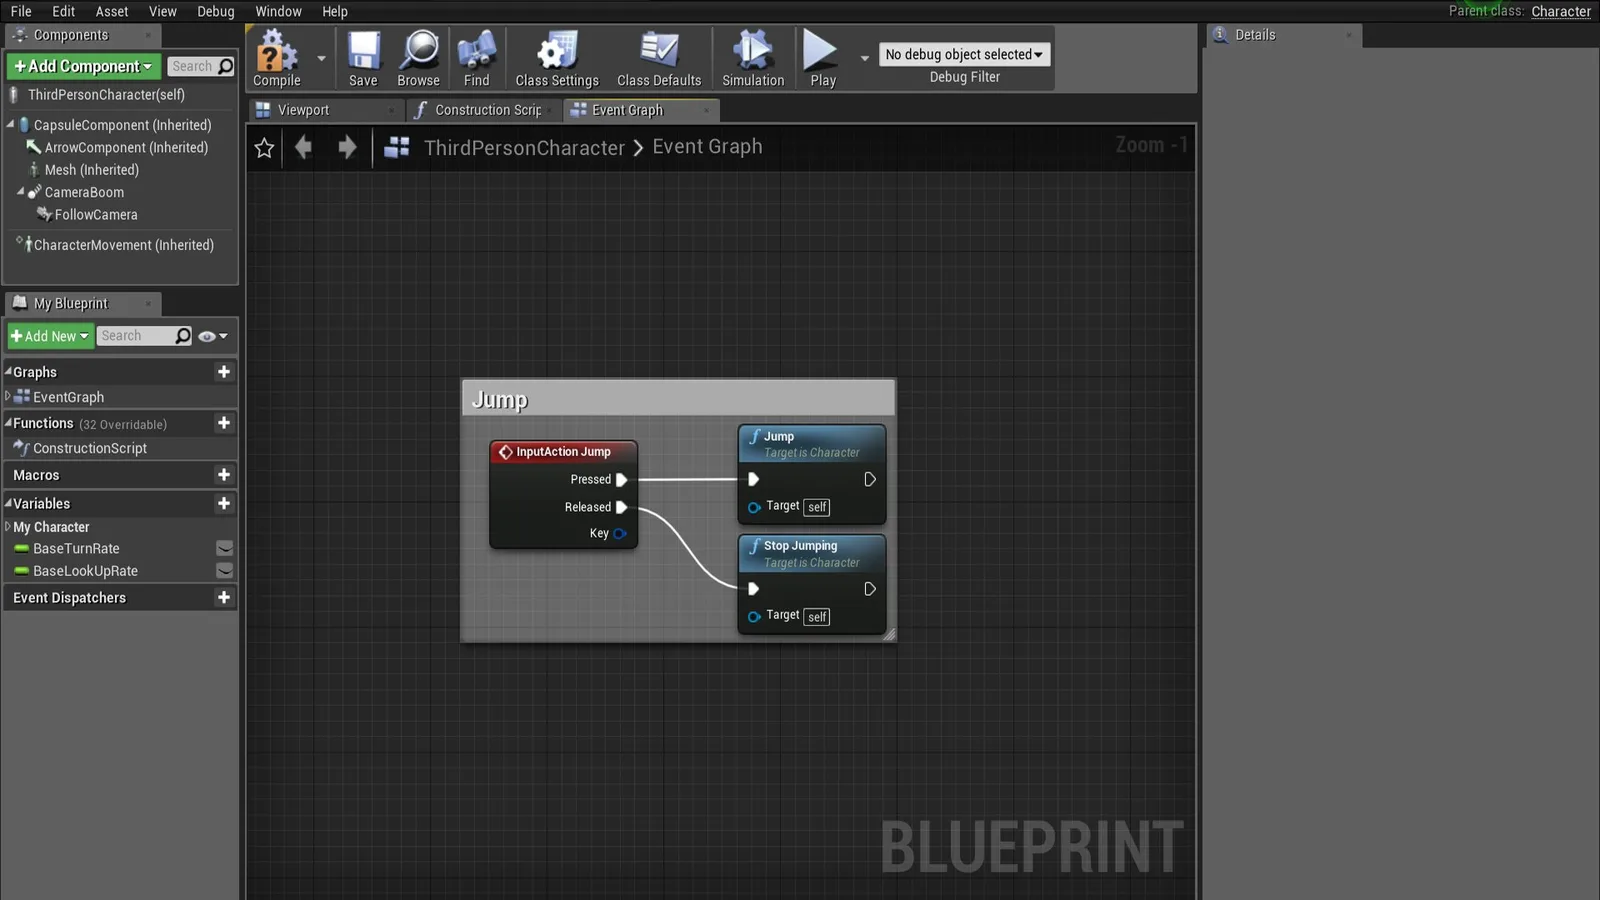Click the Find magnifier toolbar icon
1600x900 pixels.
click(477, 50)
